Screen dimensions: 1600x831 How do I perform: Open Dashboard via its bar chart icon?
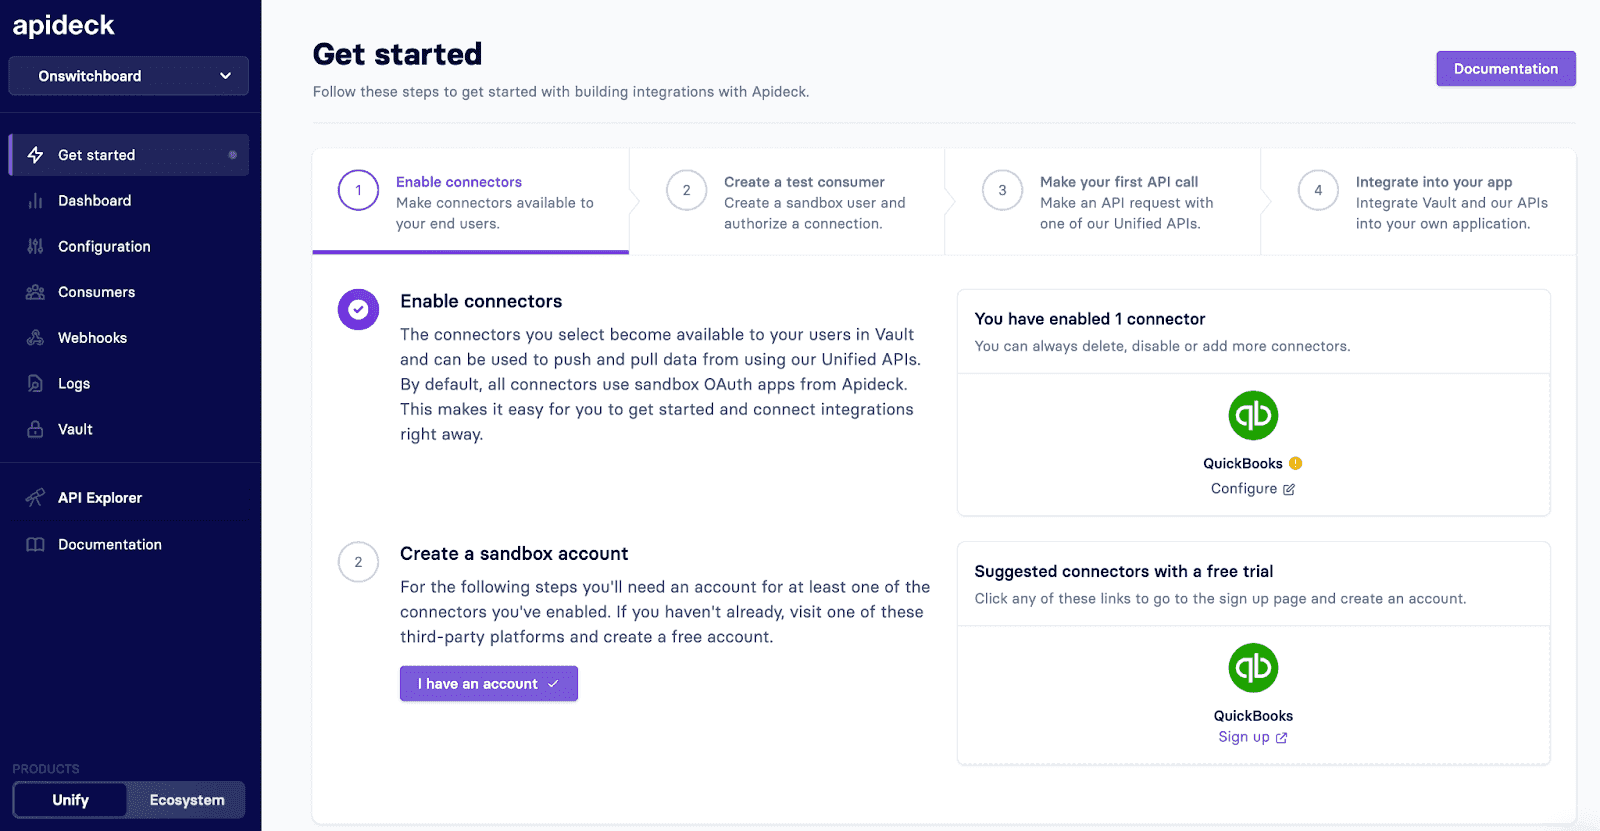pyautogui.click(x=35, y=201)
